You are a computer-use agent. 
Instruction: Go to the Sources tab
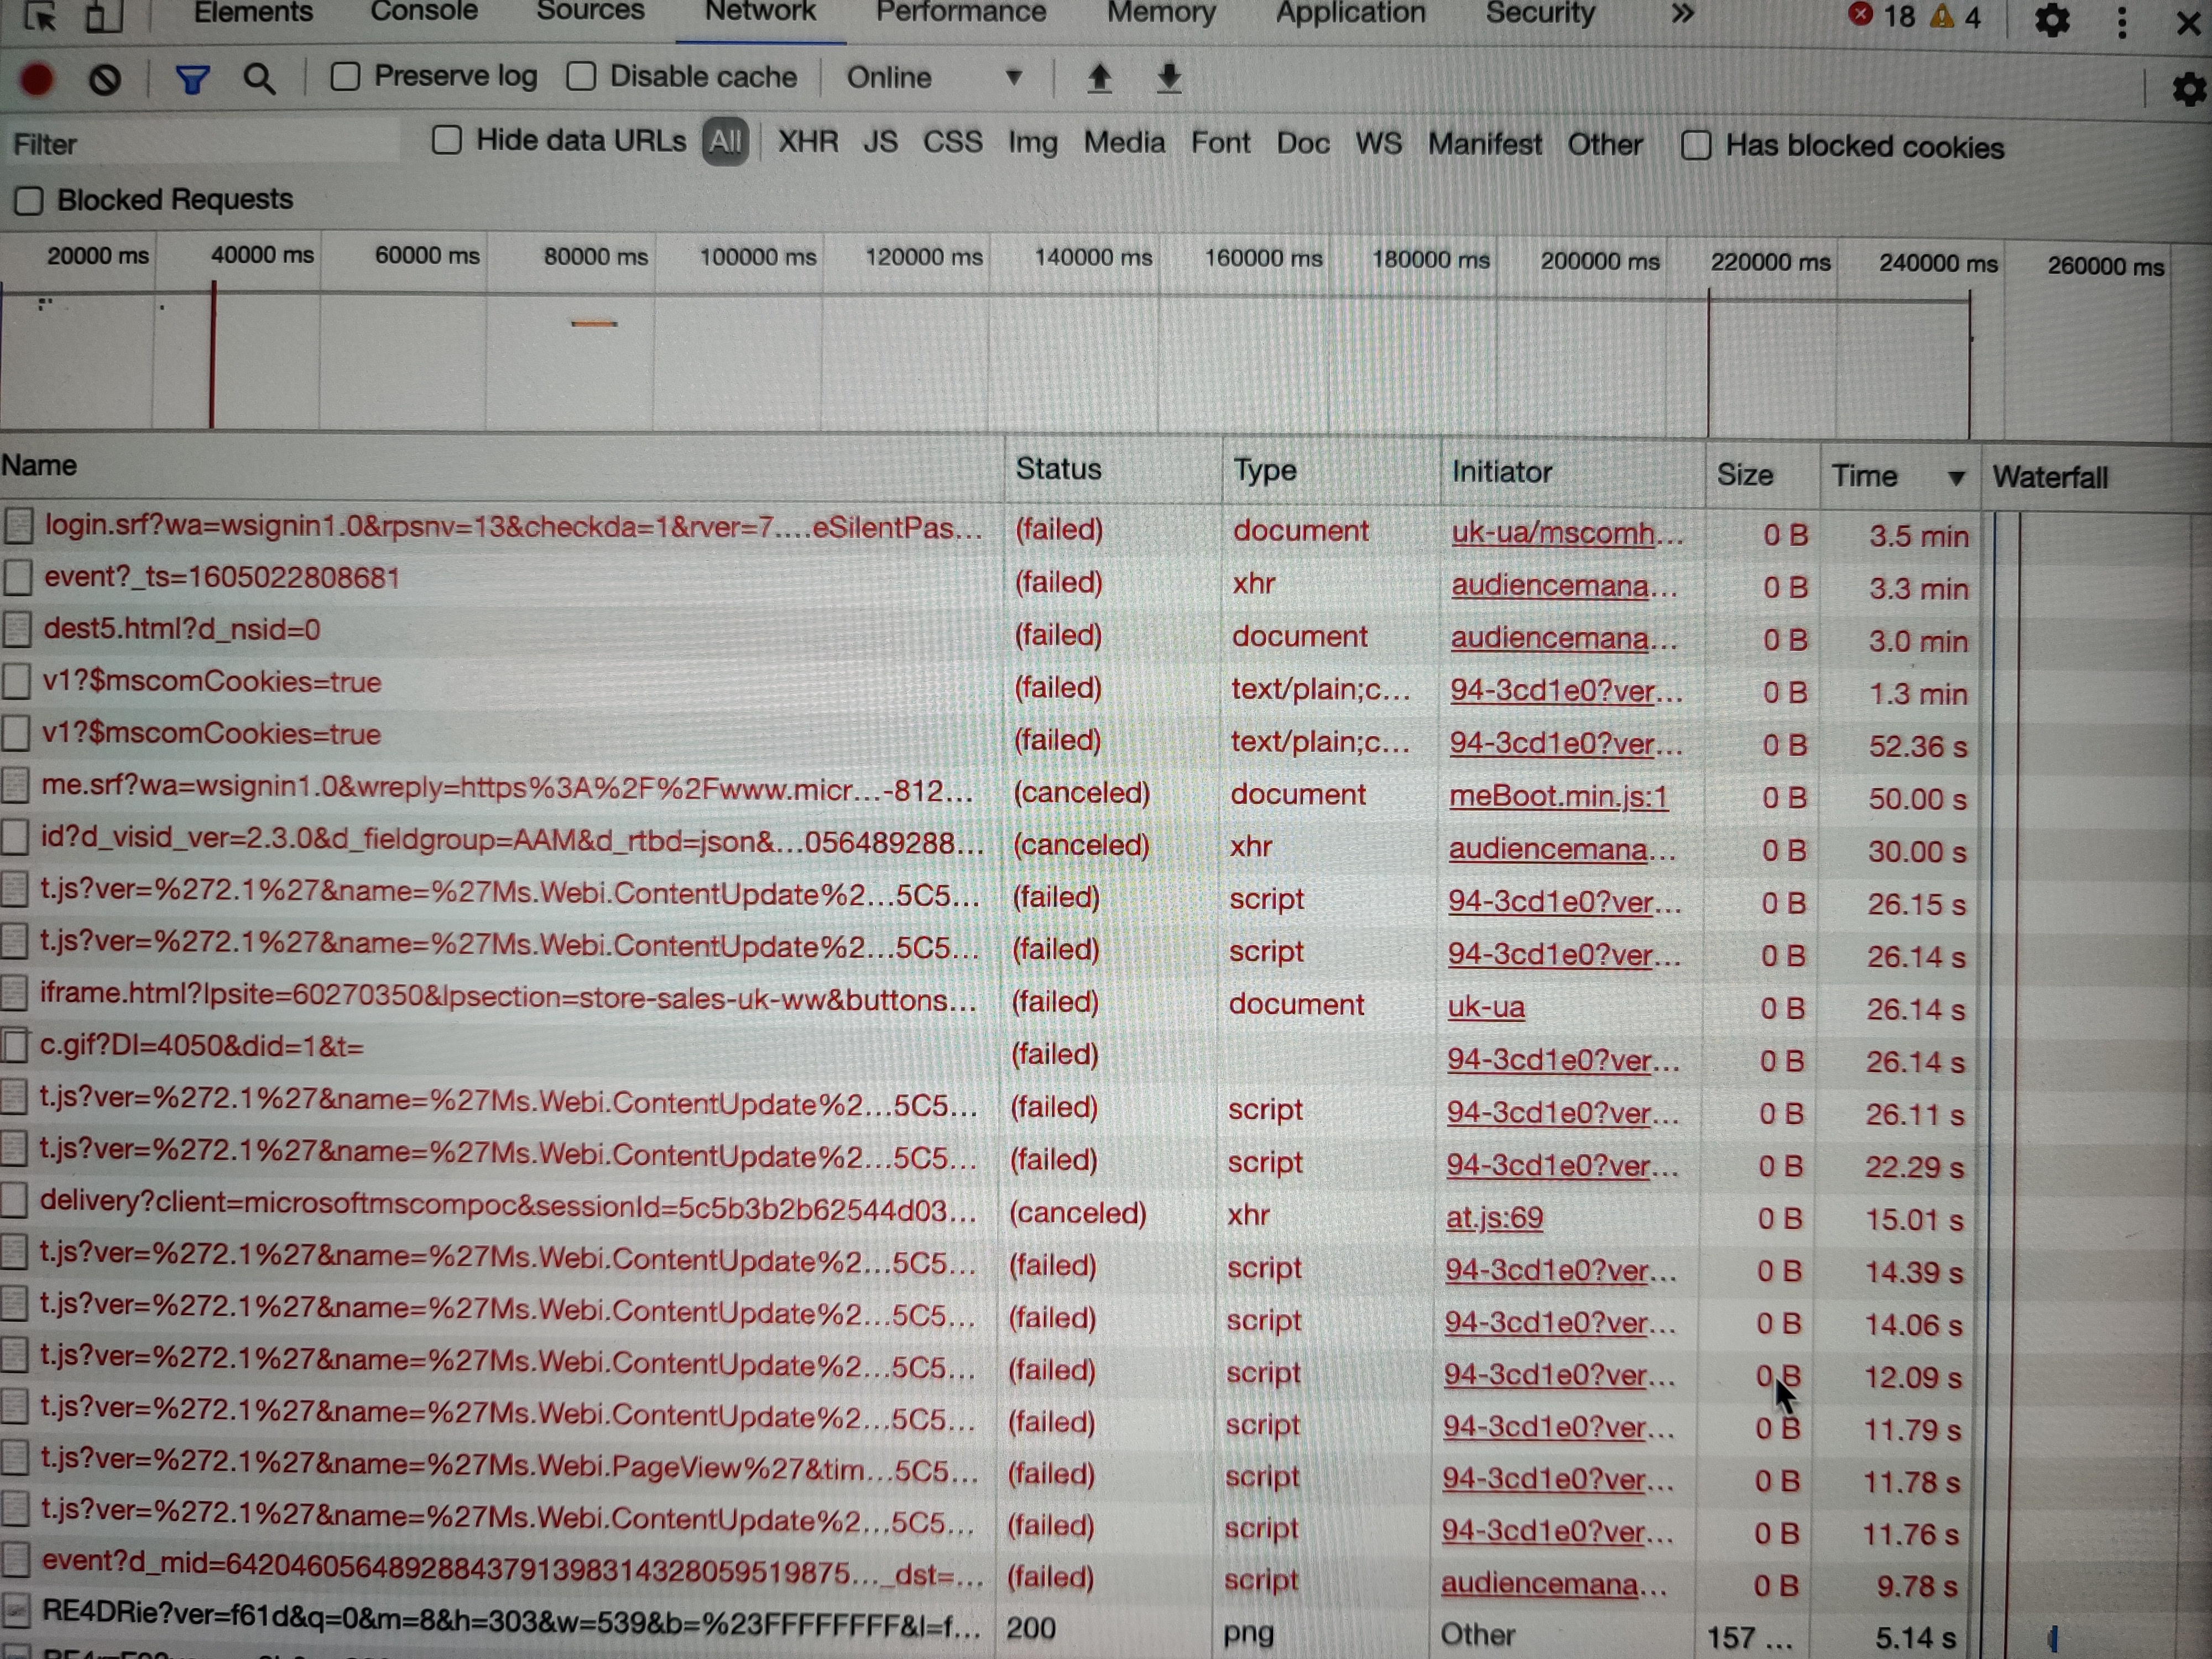pos(590,12)
